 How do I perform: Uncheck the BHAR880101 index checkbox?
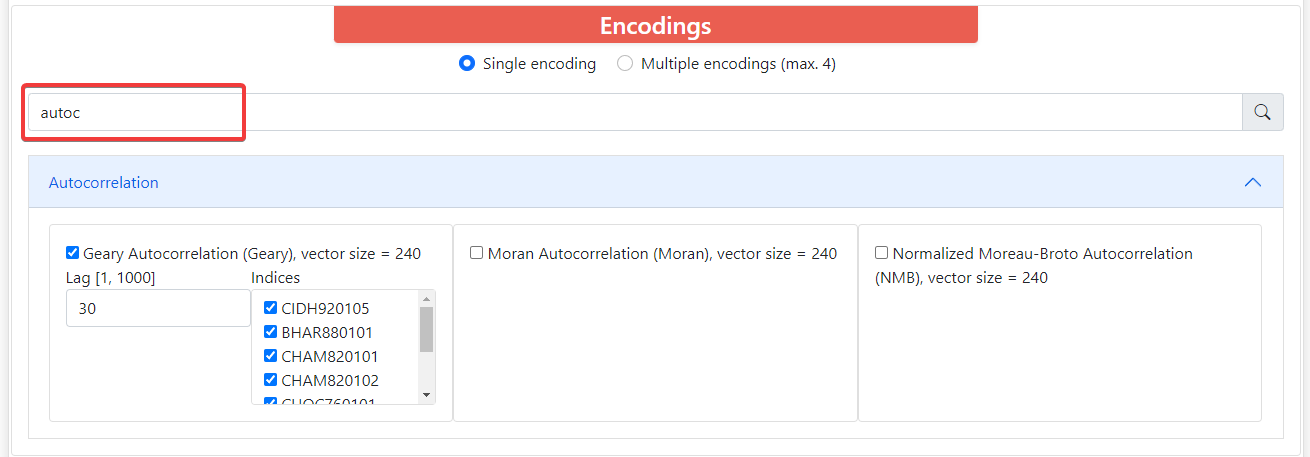270,332
